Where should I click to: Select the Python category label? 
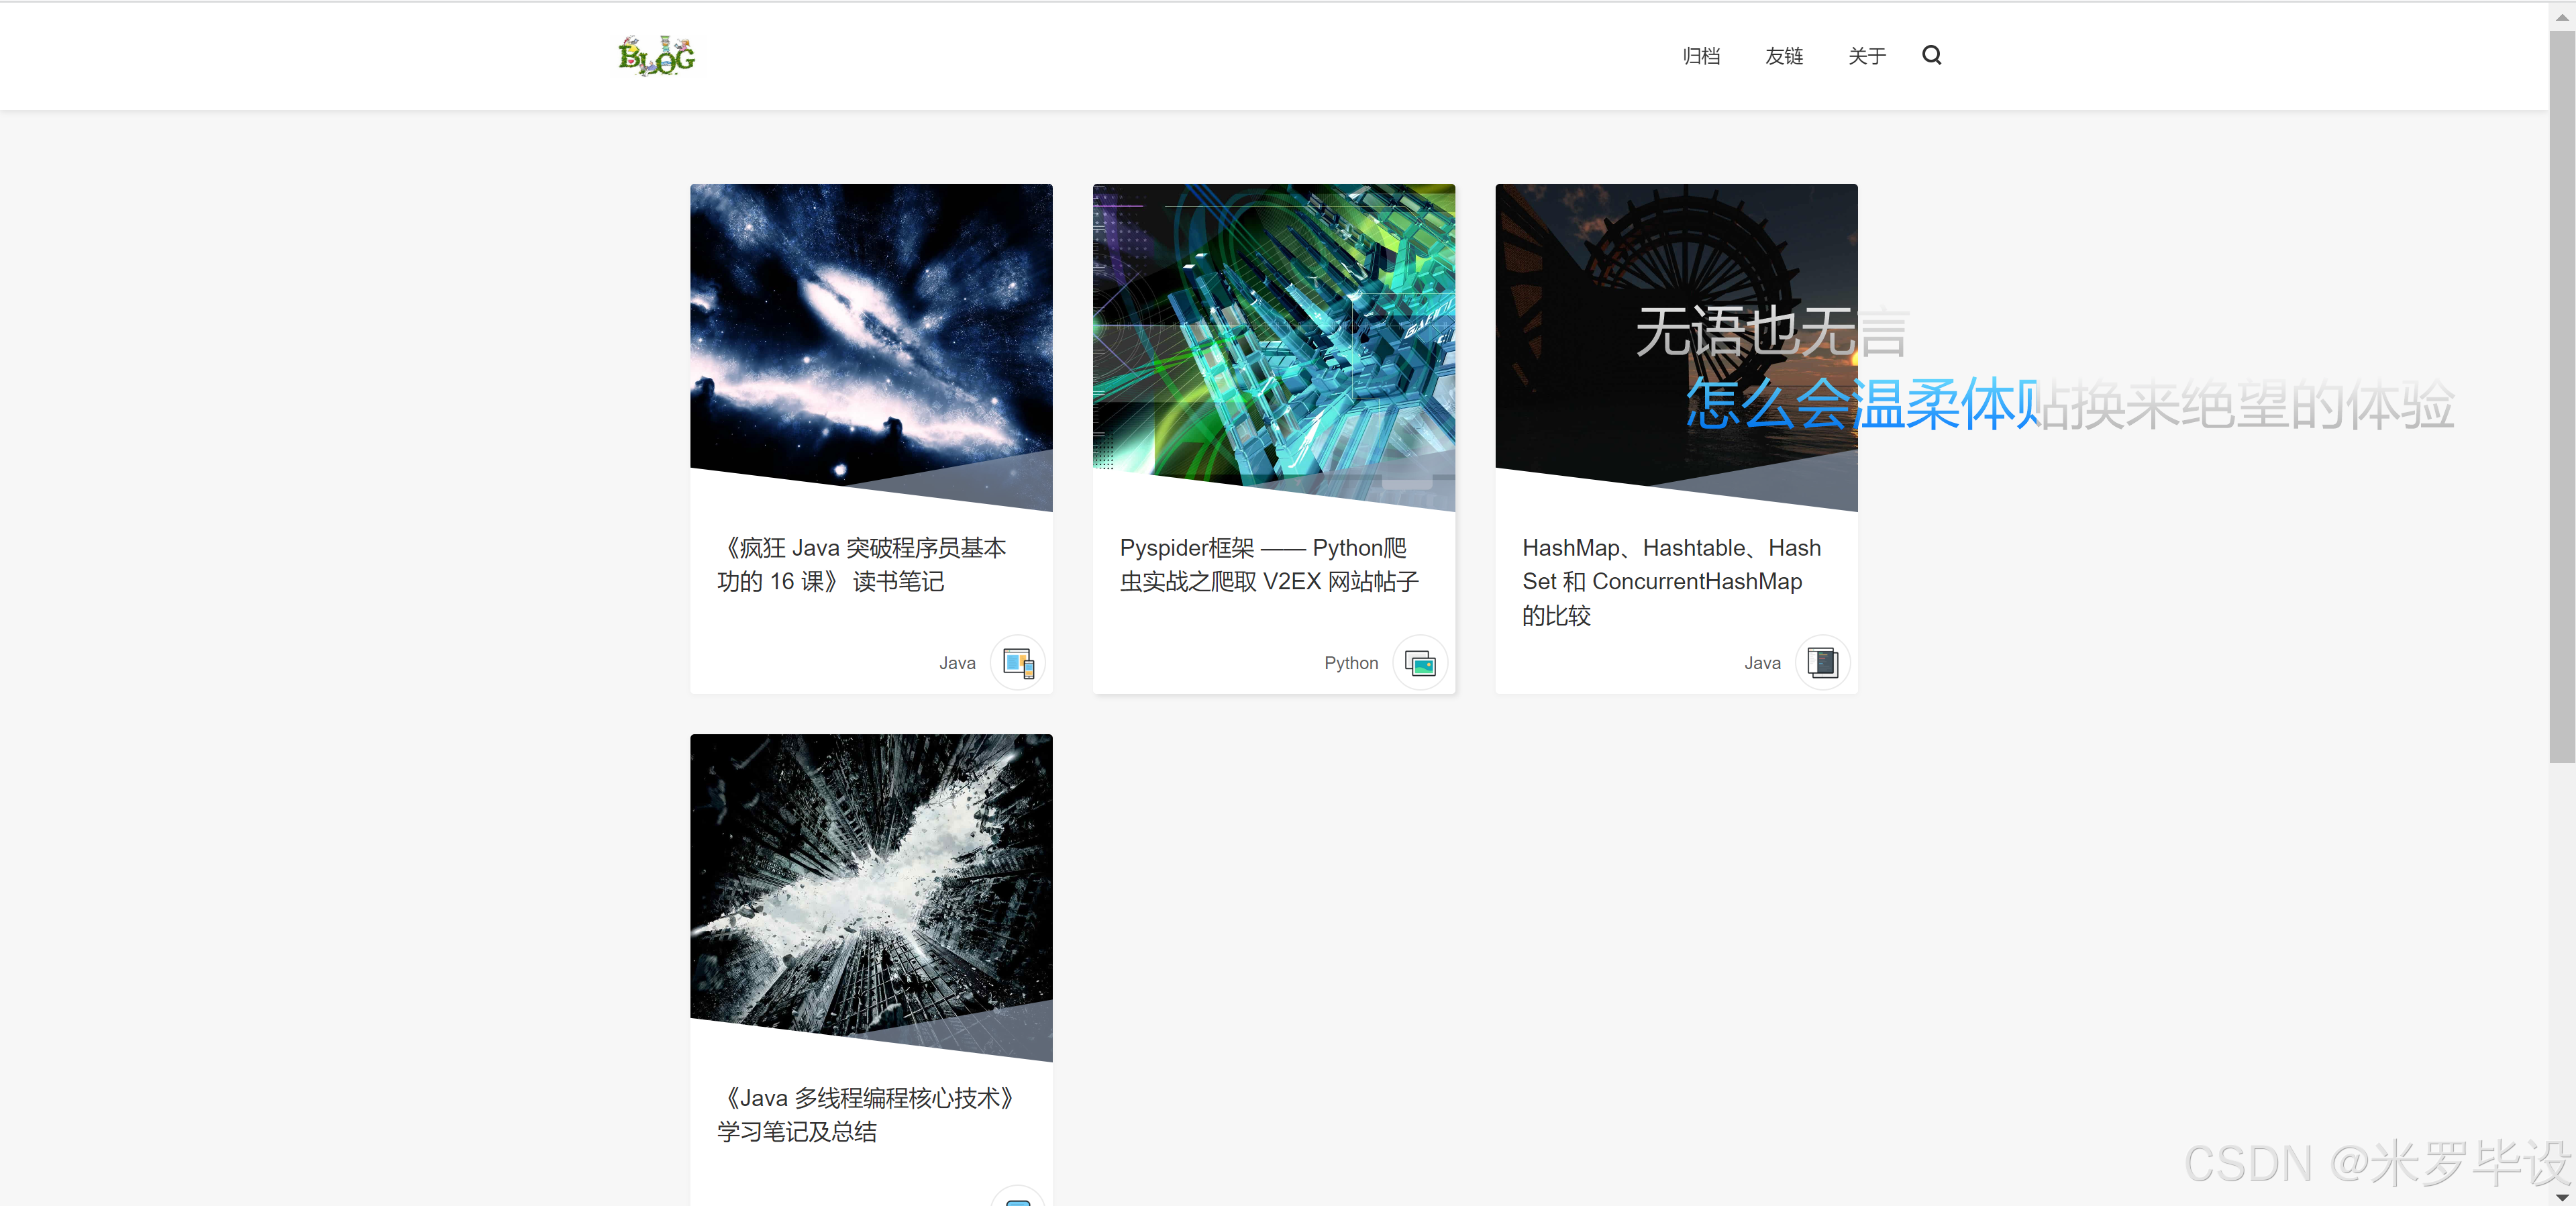(x=1350, y=662)
